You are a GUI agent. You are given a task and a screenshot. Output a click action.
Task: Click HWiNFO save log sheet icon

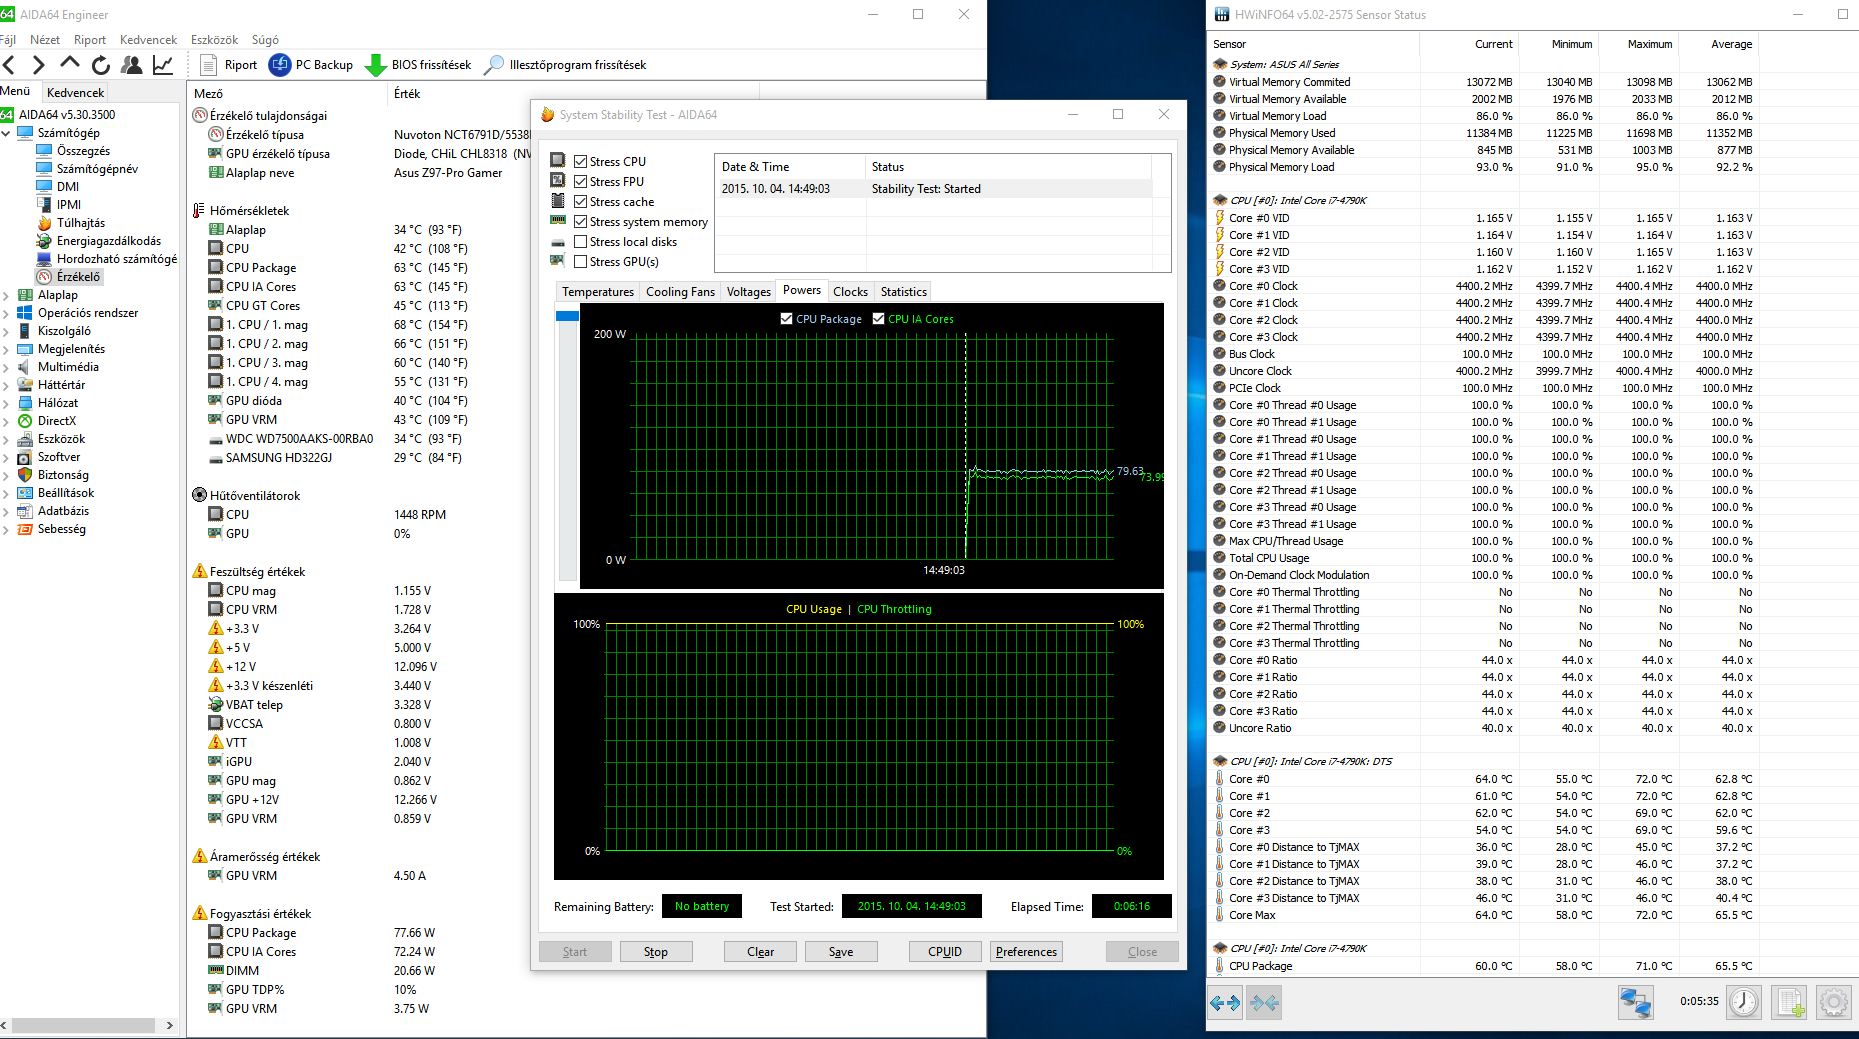tap(1789, 1002)
